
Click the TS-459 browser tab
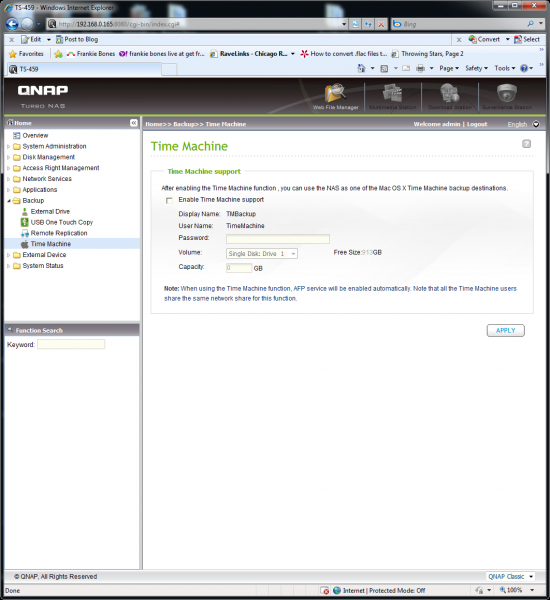tap(83, 69)
